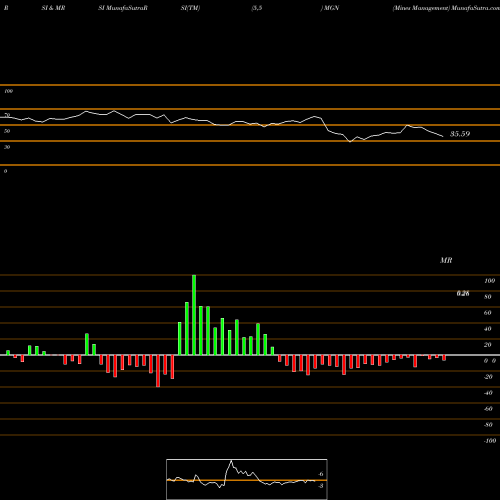Open the mini overview chart at bottom

coord(247,479)
